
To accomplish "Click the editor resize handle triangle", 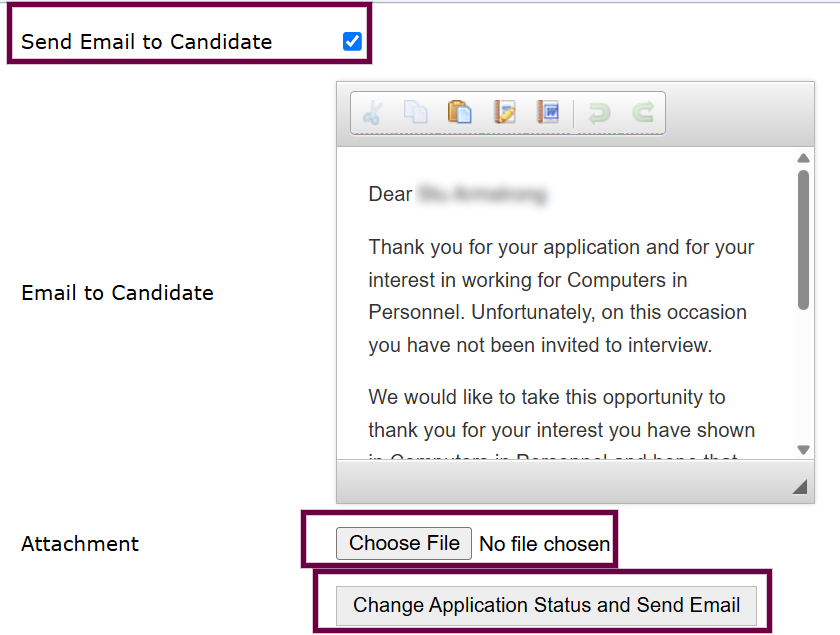I will [x=800, y=487].
